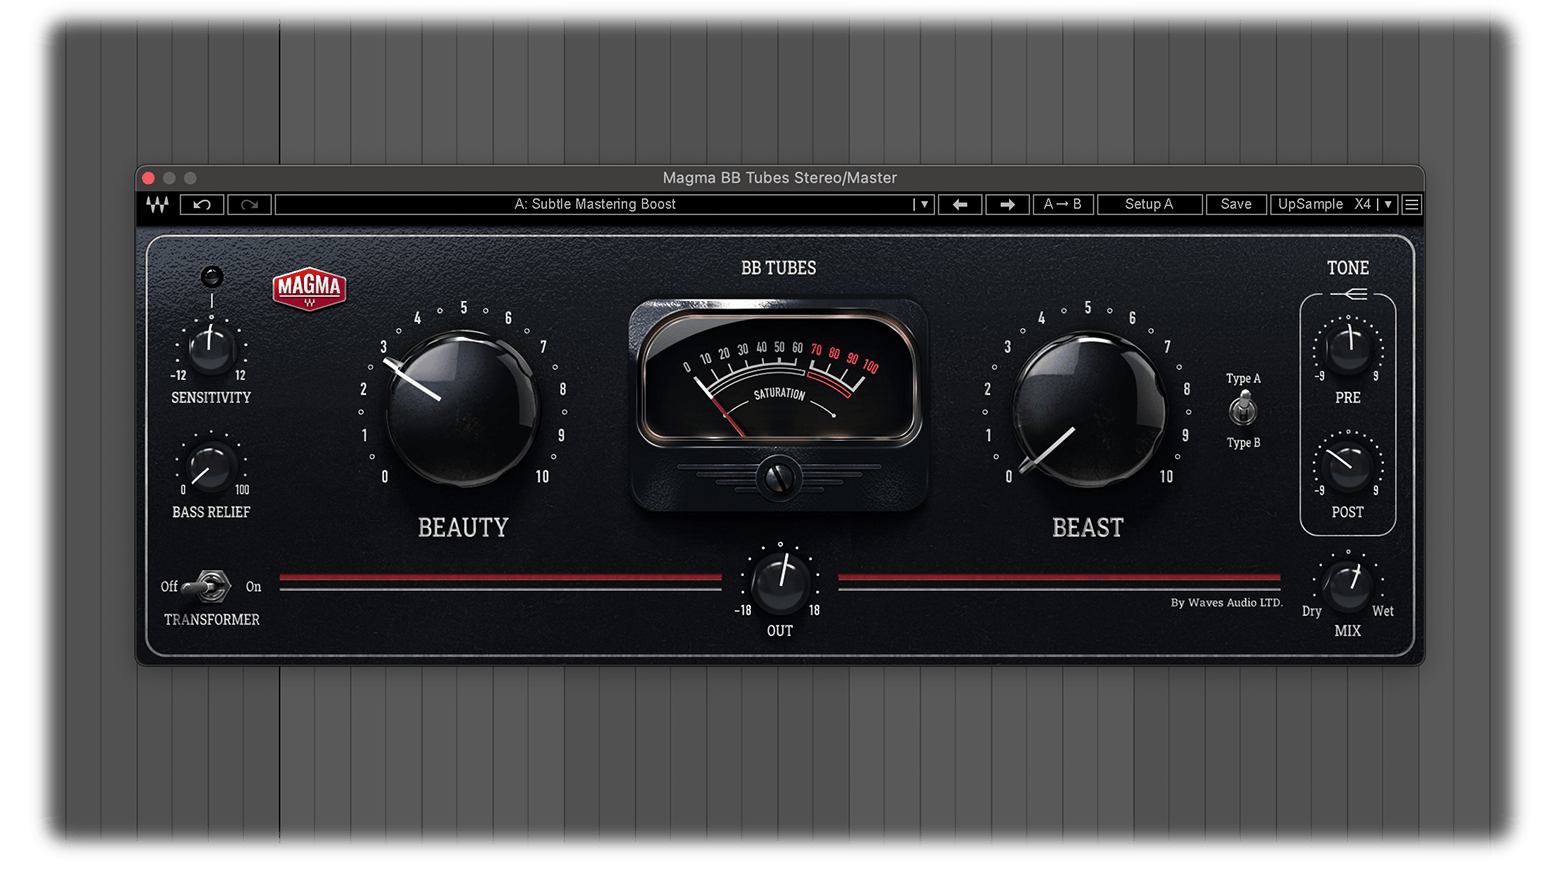Copy settings with A→B button
Screen dimensions: 1560x876
coord(1063,204)
